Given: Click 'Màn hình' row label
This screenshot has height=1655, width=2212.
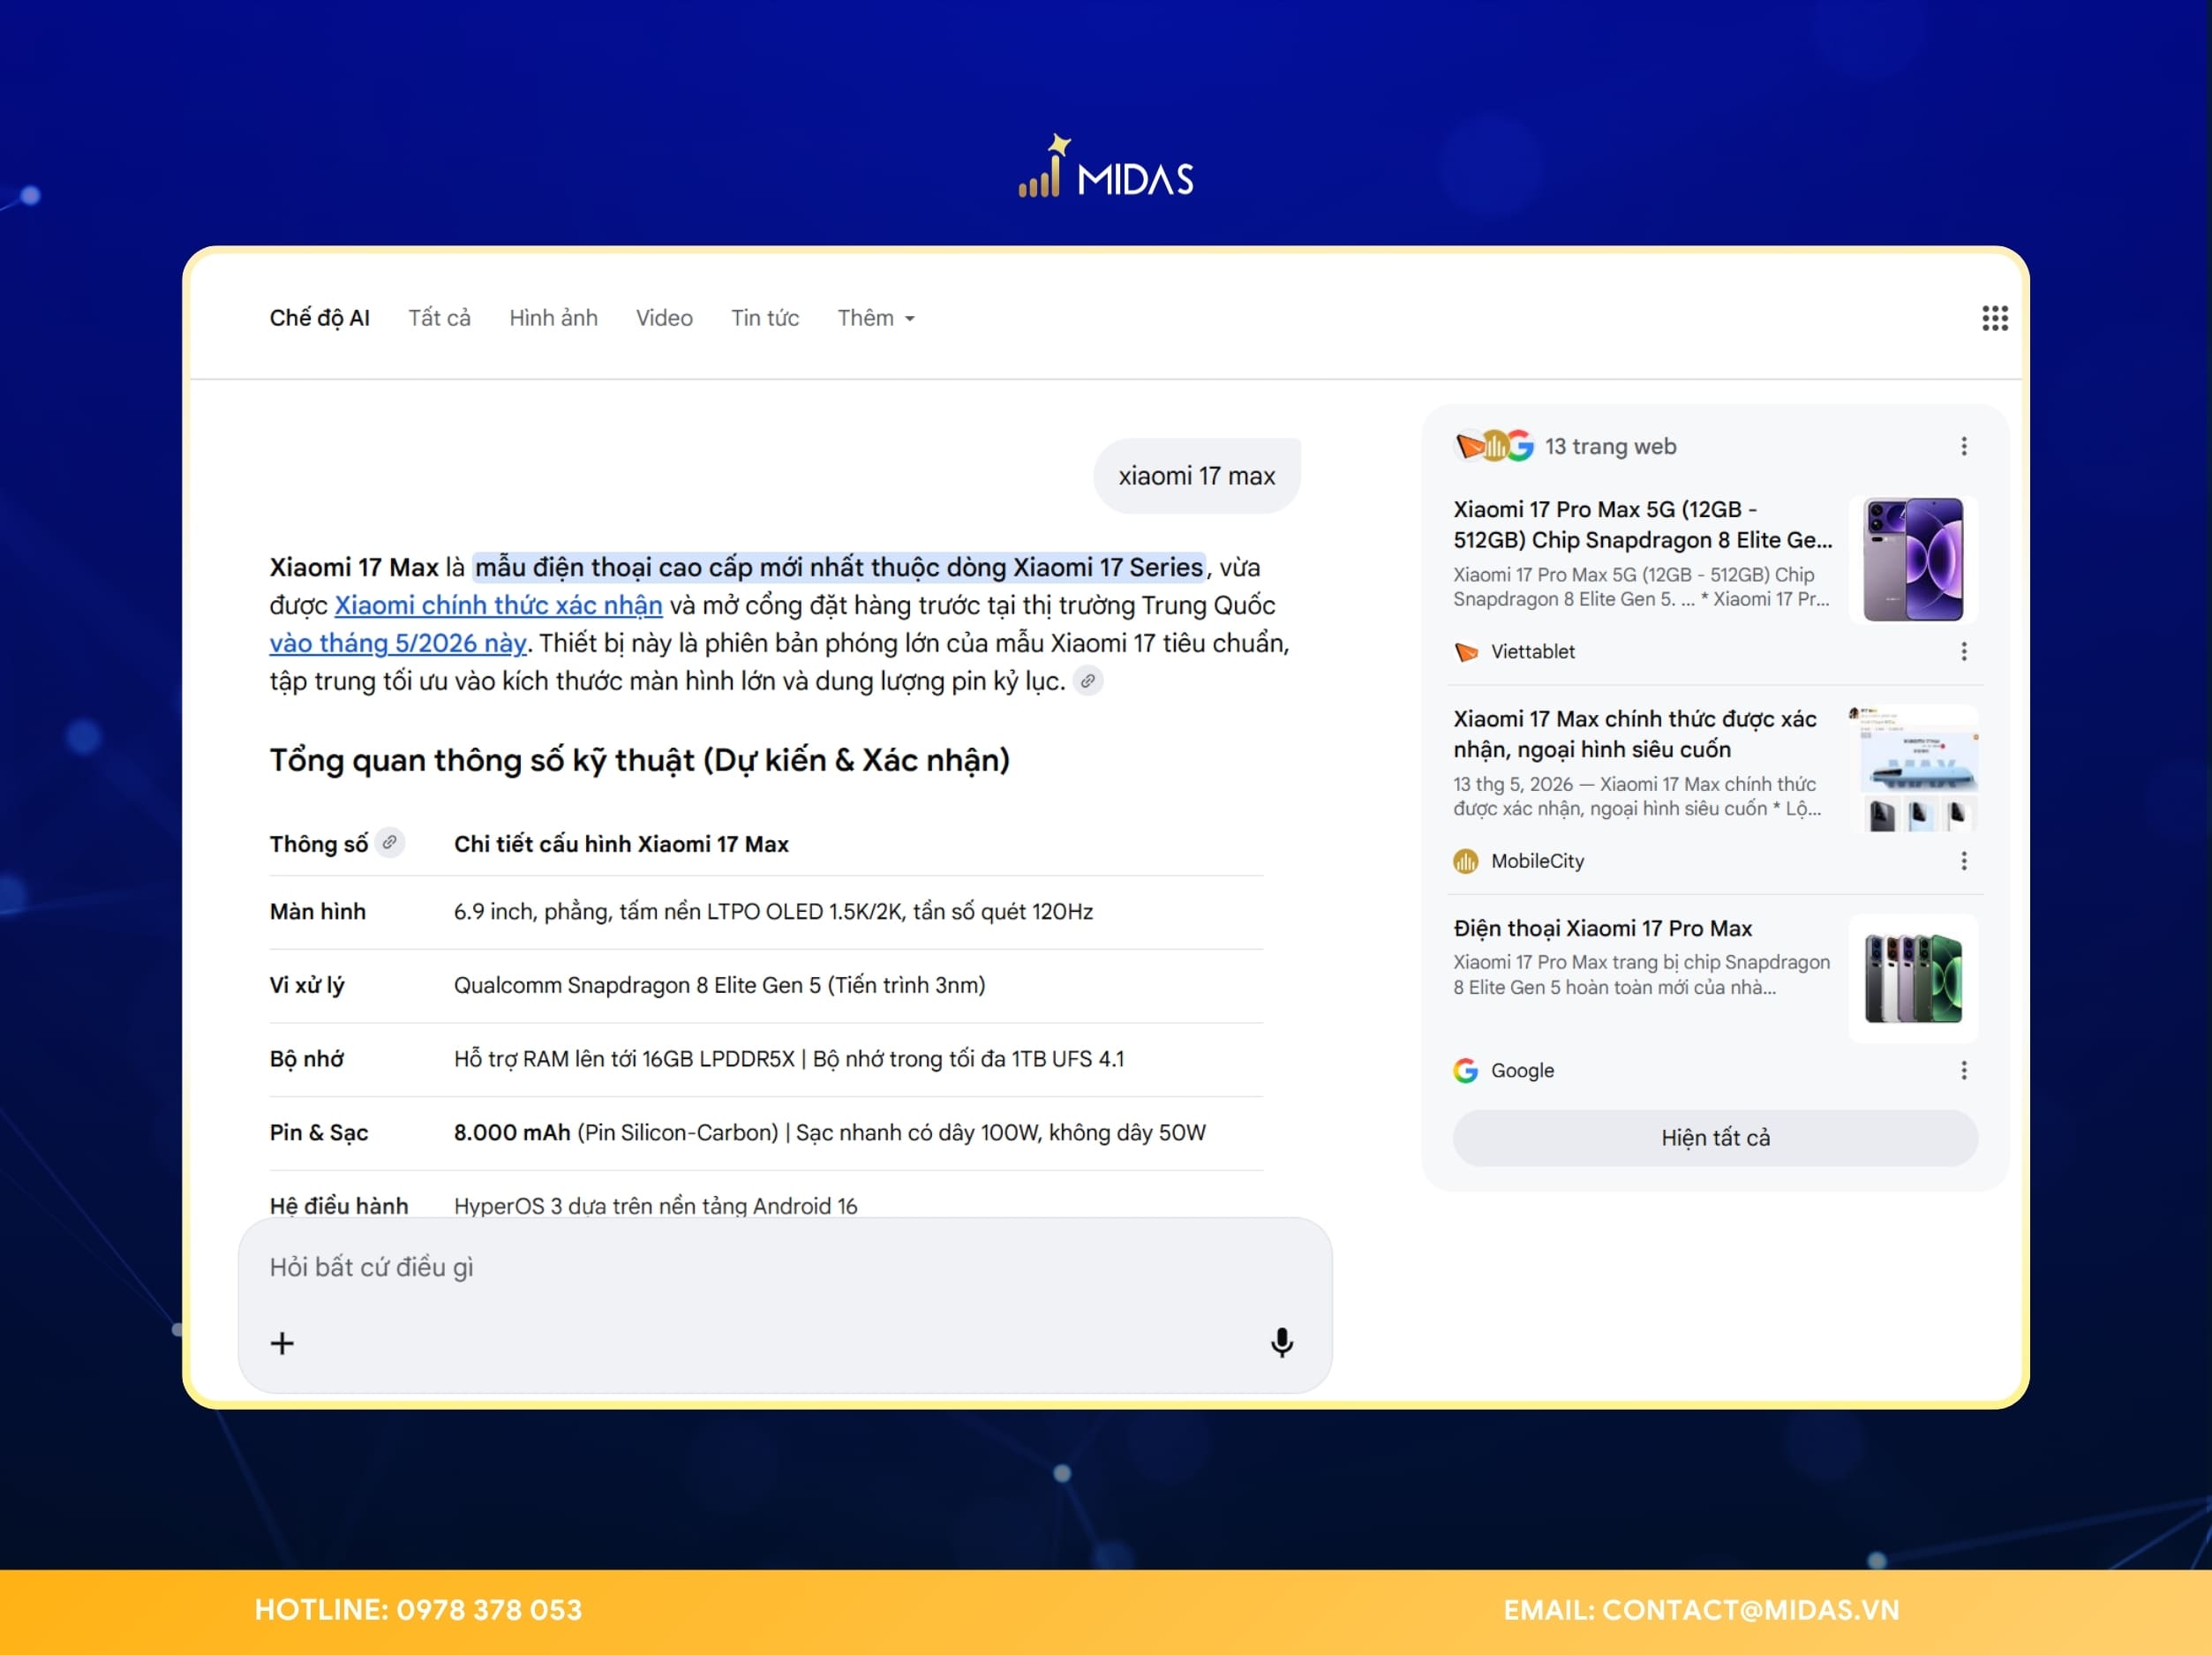Looking at the screenshot, I should point(318,912).
